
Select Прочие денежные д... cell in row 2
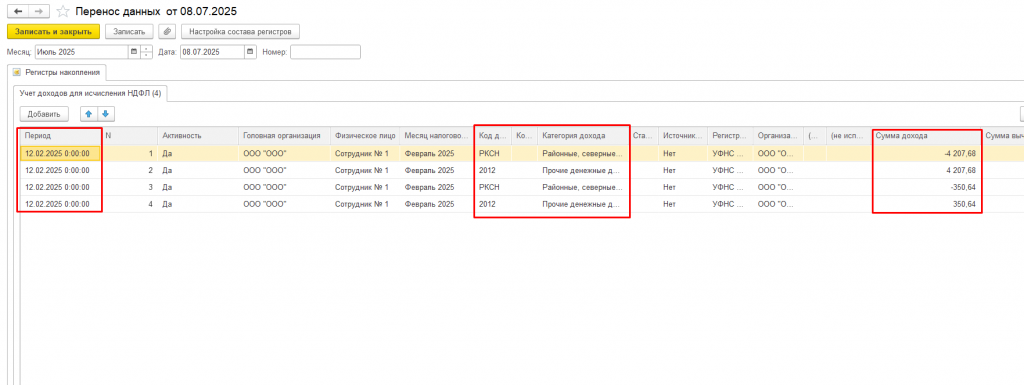coord(583,170)
